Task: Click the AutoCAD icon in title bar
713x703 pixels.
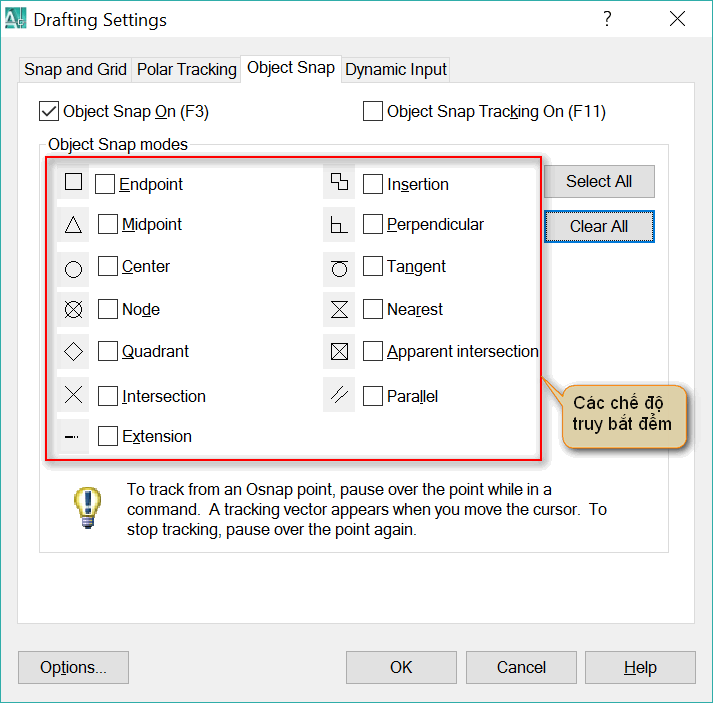Action: [x=15, y=19]
